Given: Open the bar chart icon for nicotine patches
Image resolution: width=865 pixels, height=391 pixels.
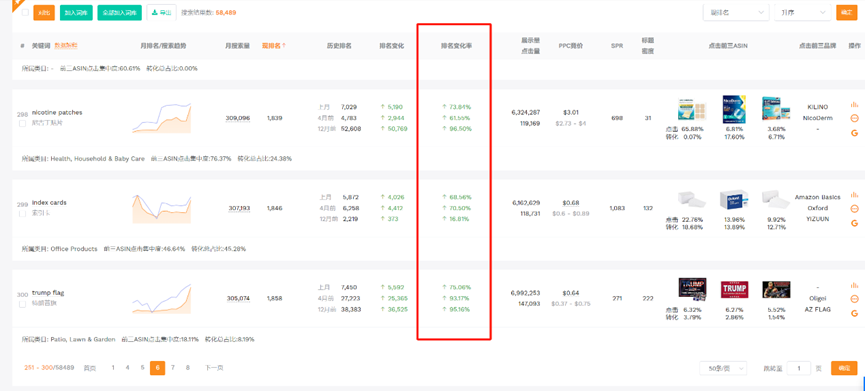Looking at the screenshot, I should point(855,105).
